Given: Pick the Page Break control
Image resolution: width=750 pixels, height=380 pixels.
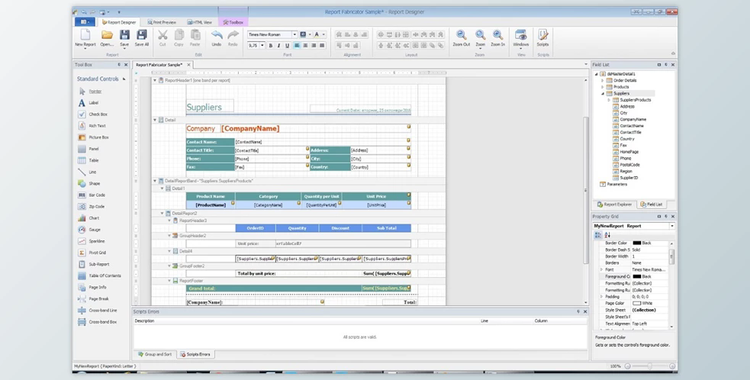Looking at the screenshot, I should 93,299.
